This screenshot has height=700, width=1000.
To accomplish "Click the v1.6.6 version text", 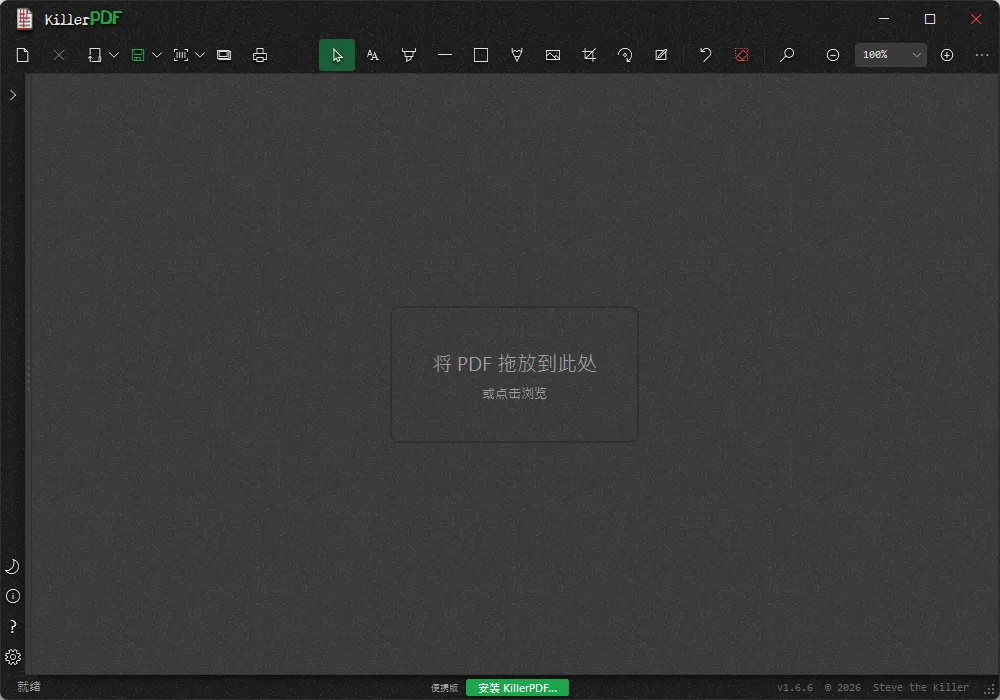I will pyautogui.click(x=795, y=687).
